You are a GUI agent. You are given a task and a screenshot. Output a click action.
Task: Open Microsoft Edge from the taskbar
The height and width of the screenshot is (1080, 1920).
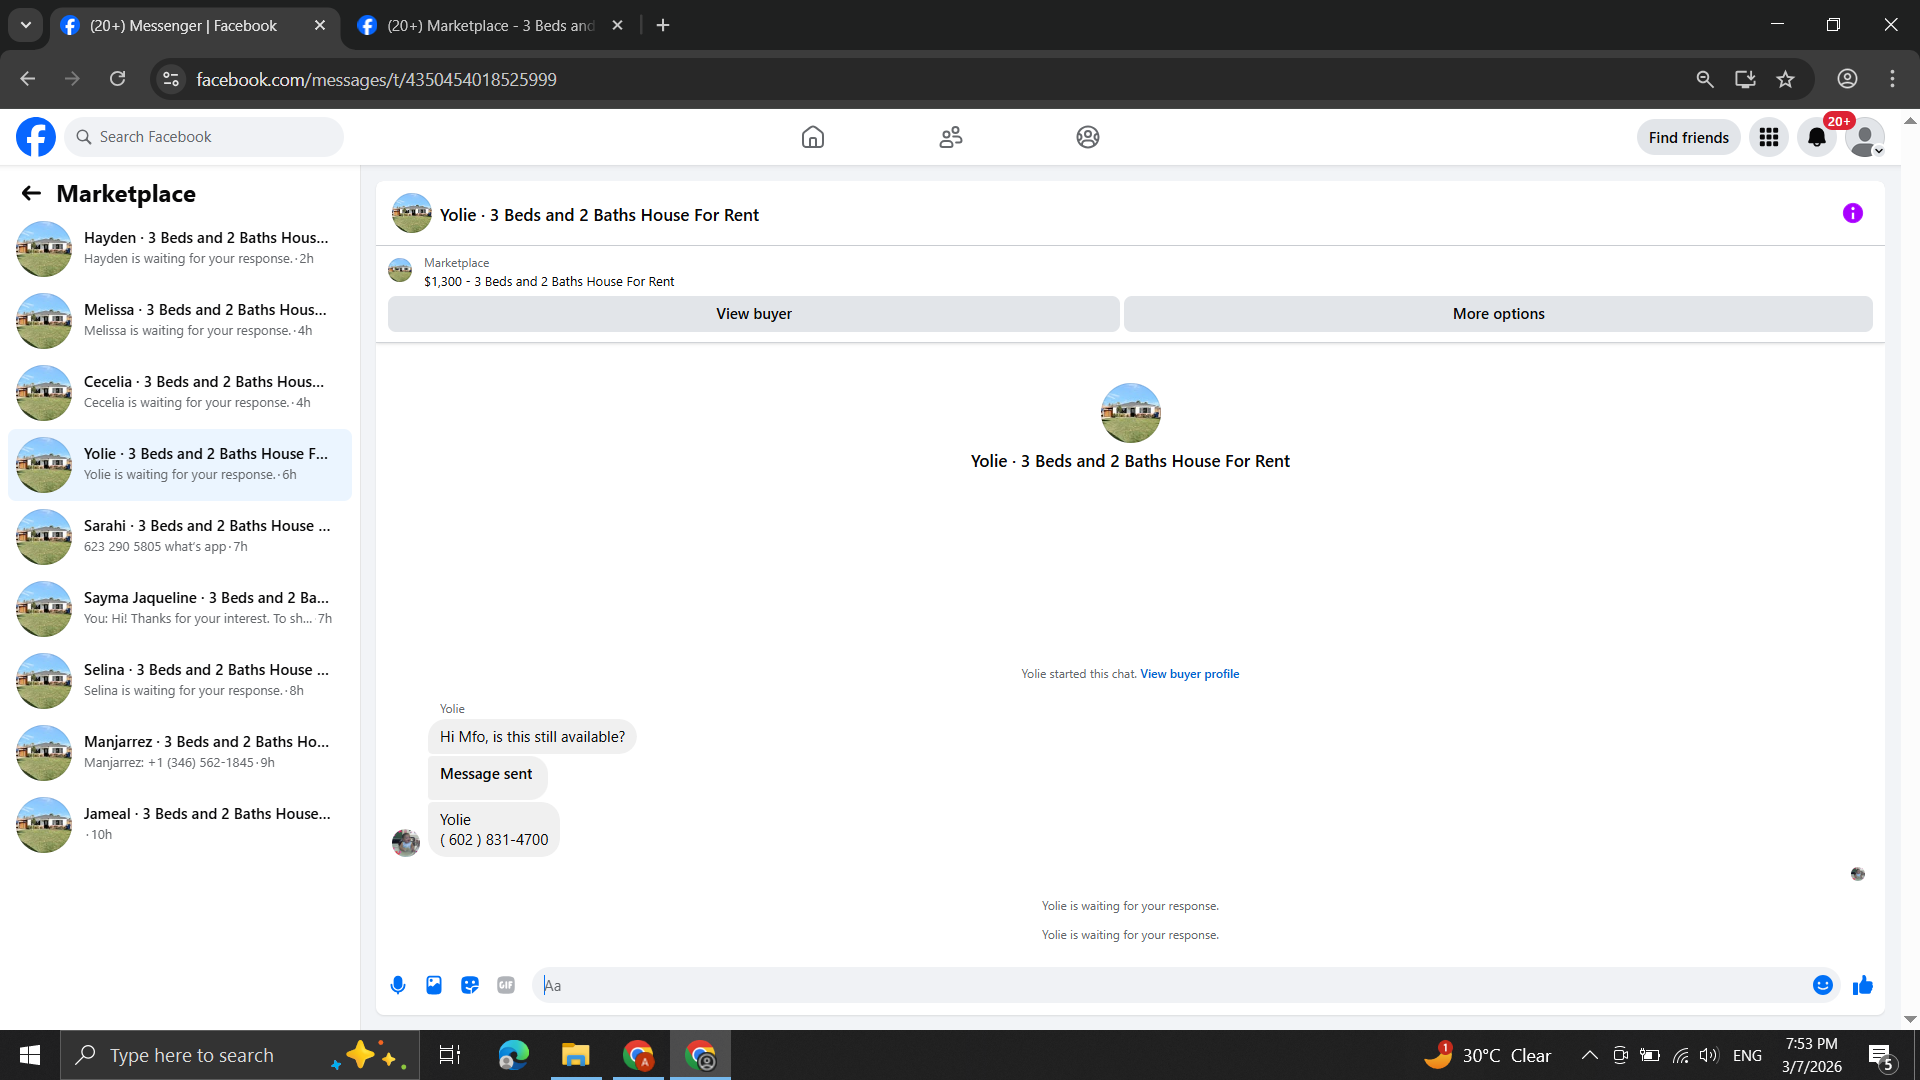point(514,1055)
